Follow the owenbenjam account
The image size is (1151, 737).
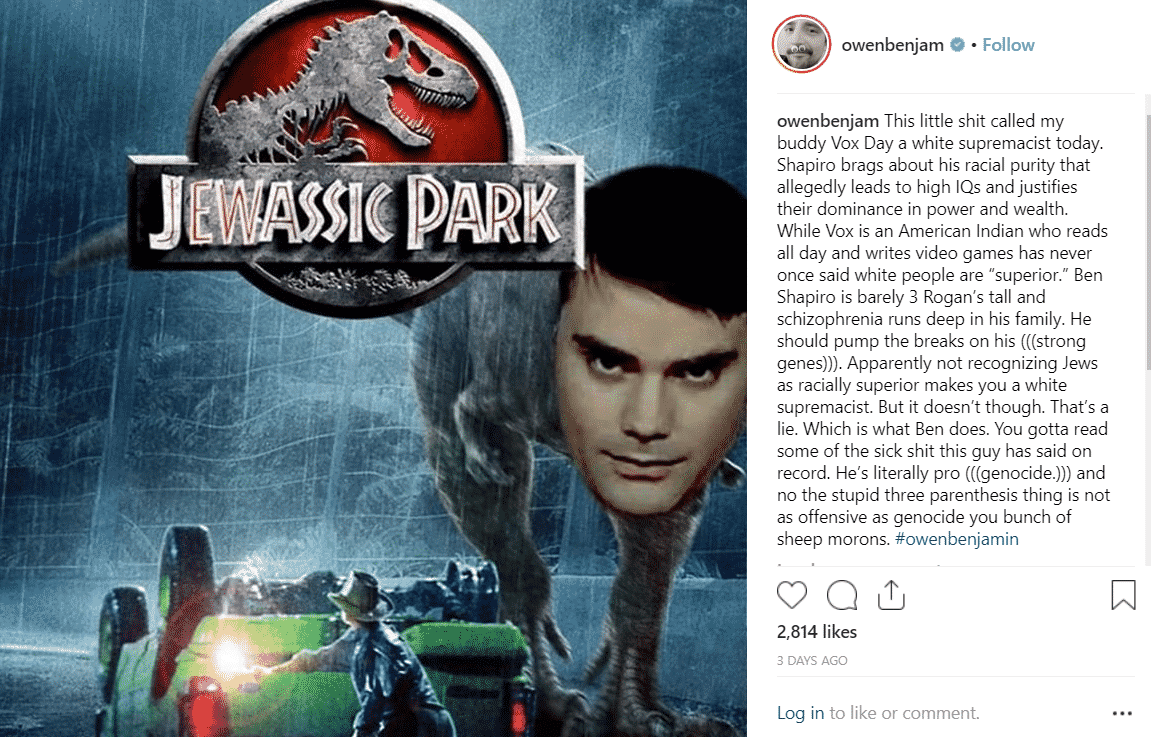(x=1008, y=45)
